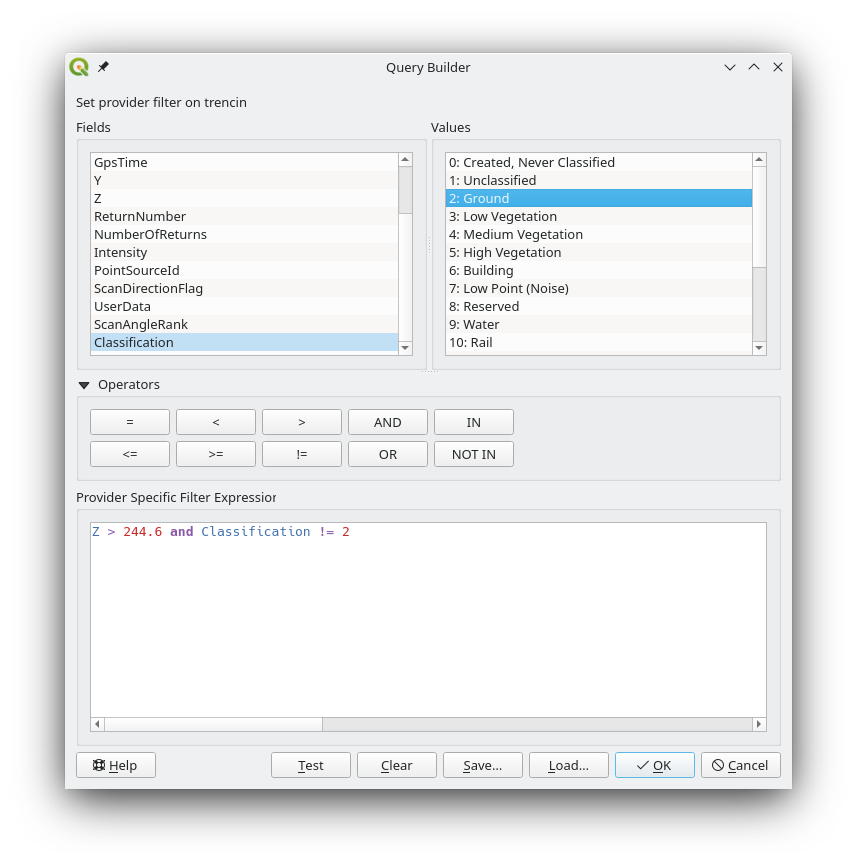Insert the NOT IN operator
857x866 pixels.
point(474,454)
